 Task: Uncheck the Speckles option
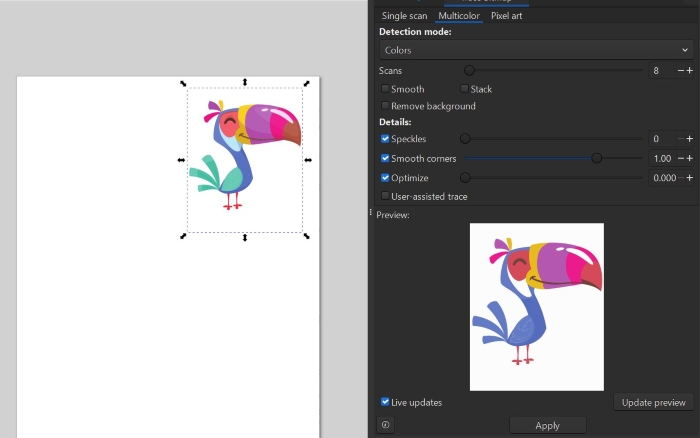pos(386,139)
